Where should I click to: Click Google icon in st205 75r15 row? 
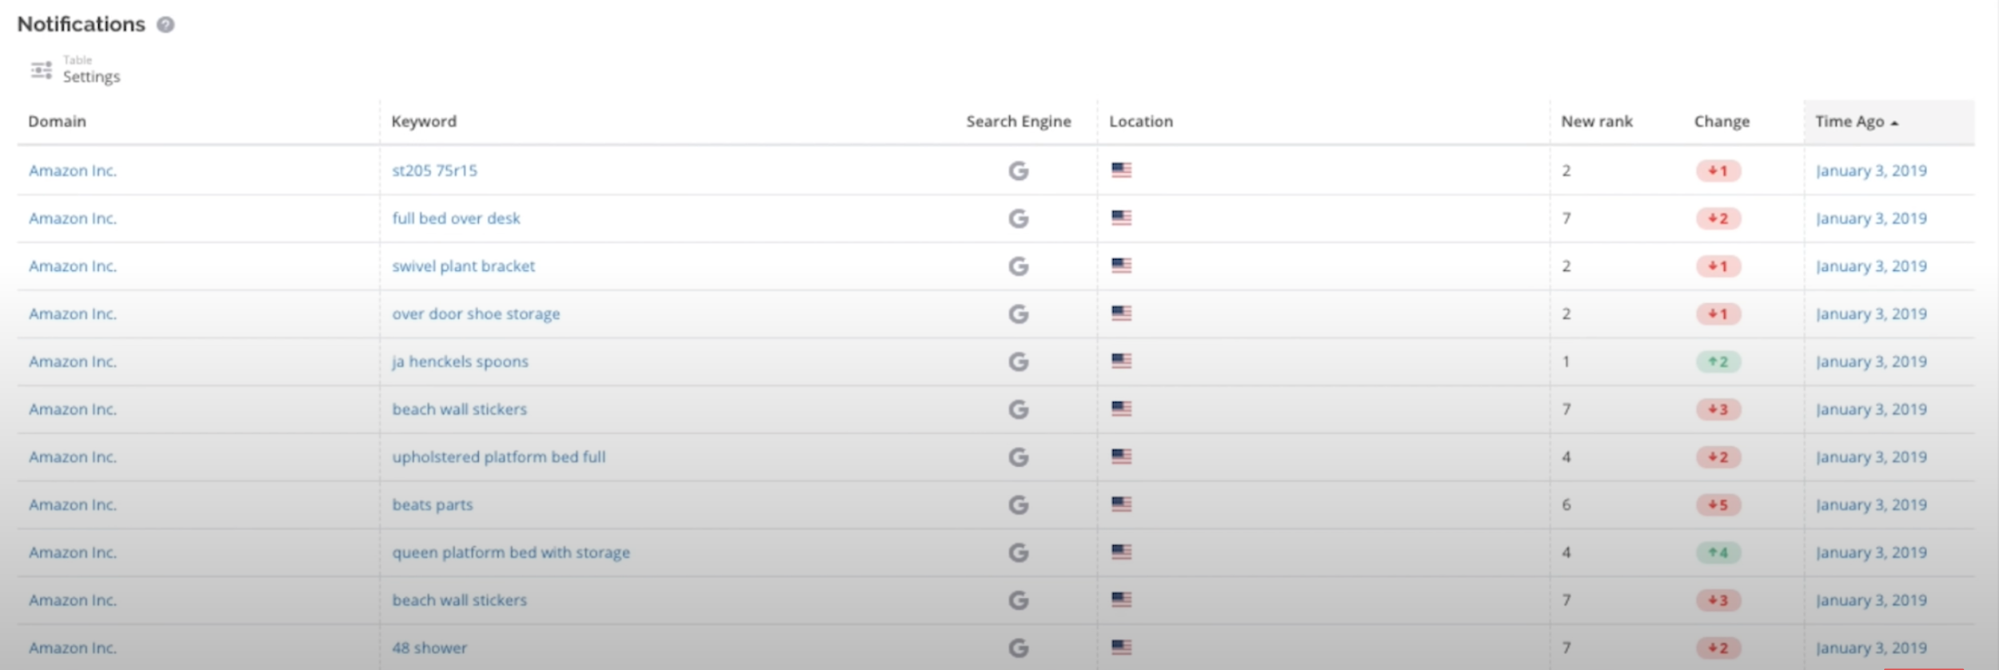click(1018, 171)
